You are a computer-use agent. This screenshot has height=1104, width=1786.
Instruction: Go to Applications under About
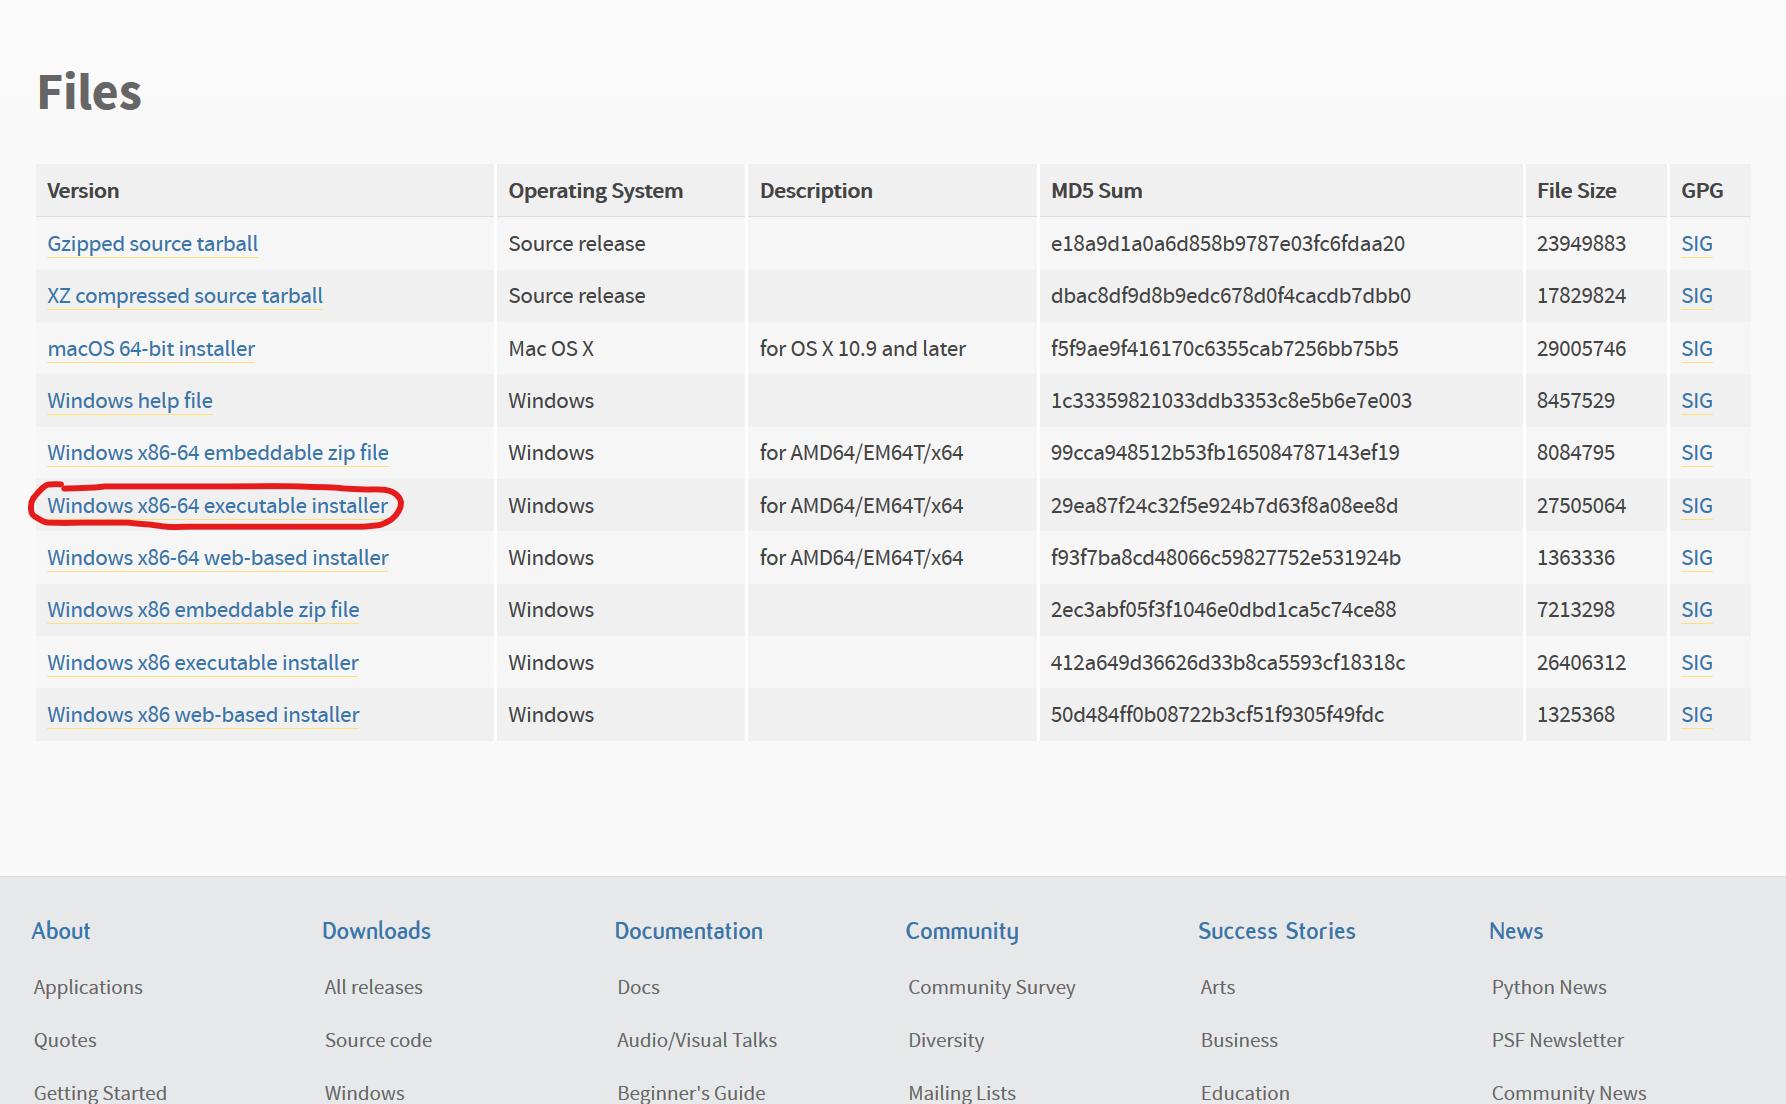(88, 987)
